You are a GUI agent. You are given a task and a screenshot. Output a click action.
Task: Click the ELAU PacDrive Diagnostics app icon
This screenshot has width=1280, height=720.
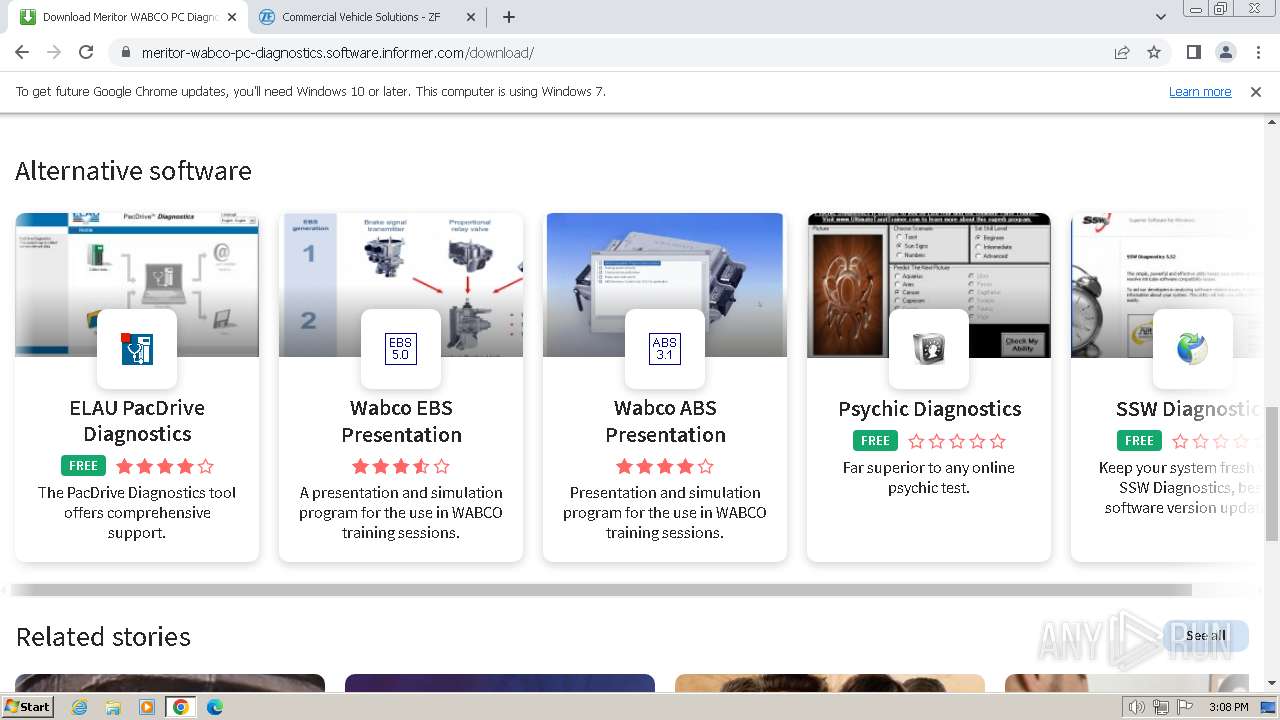pyautogui.click(x=137, y=349)
